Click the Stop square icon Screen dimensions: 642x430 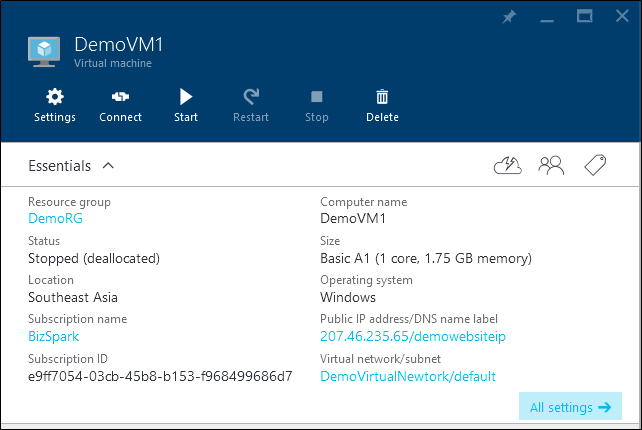[316, 97]
